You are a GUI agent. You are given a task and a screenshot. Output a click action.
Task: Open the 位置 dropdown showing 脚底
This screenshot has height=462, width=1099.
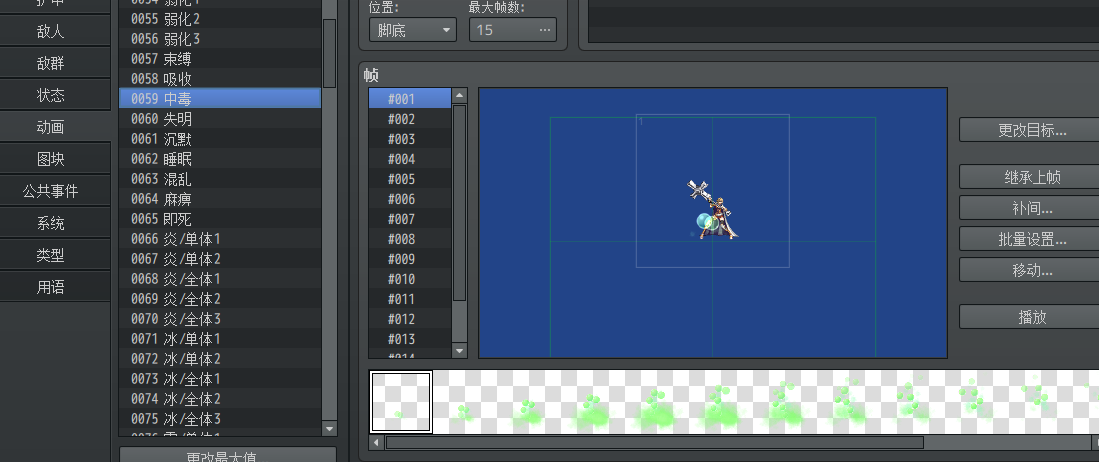(413, 30)
